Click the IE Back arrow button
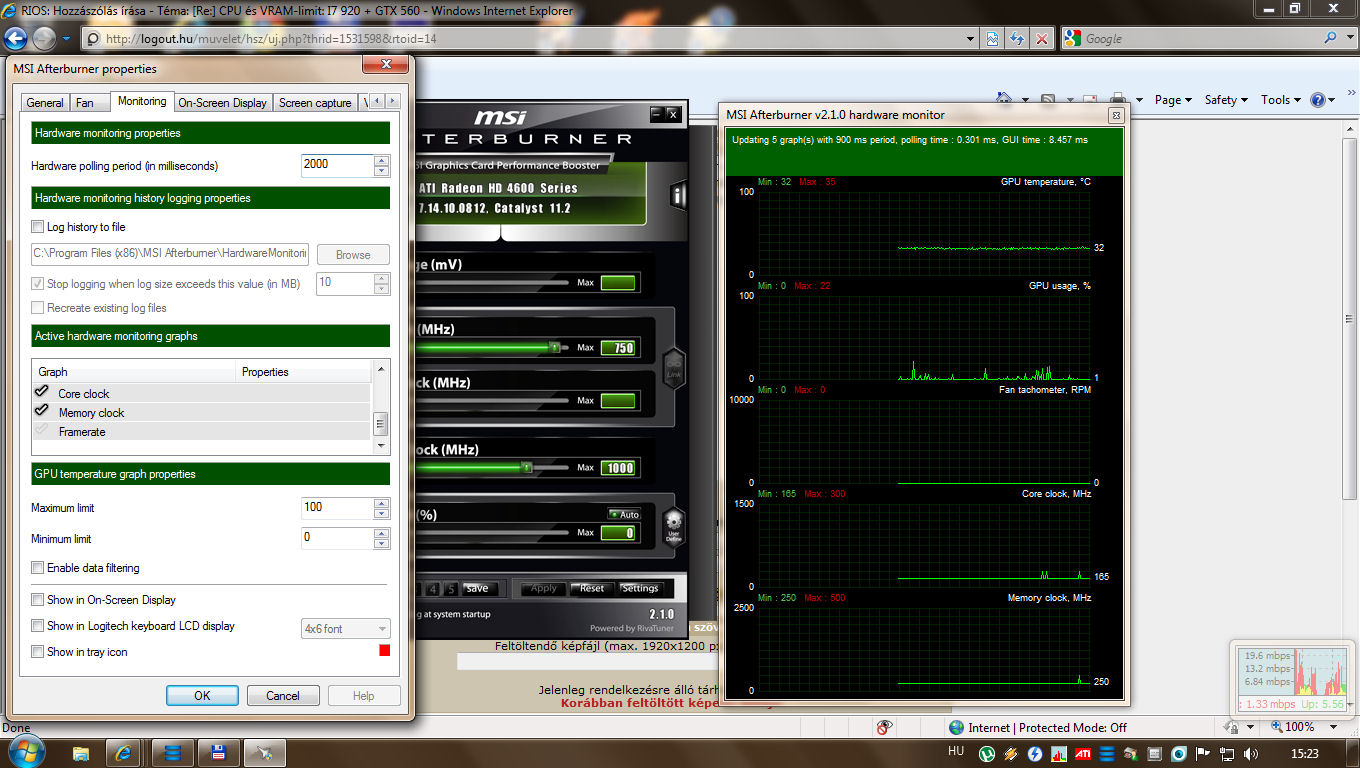Image resolution: width=1360 pixels, height=768 pixels. tap(16, 39)
